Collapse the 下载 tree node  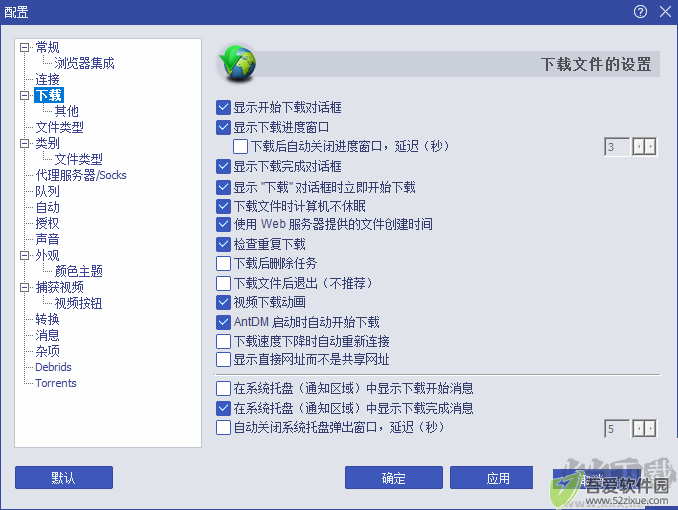pos(25,95)
